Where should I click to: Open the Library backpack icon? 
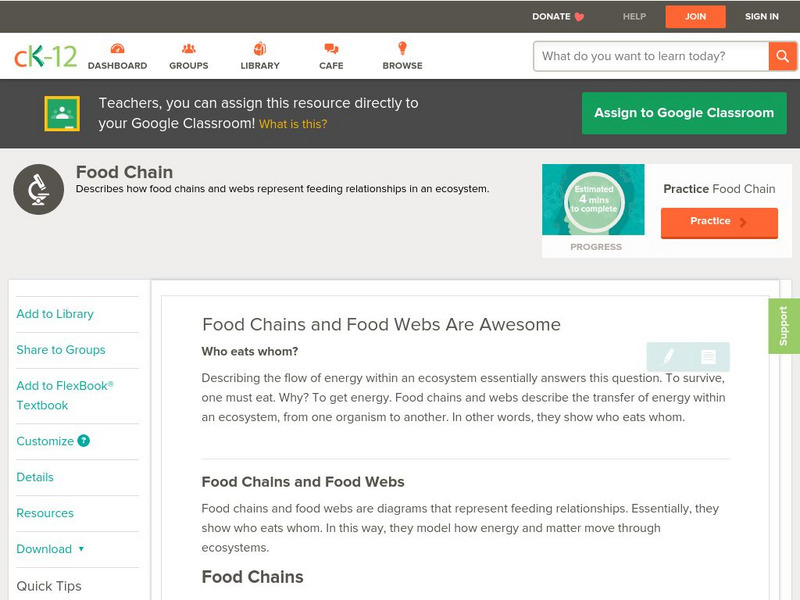point(260,49)
